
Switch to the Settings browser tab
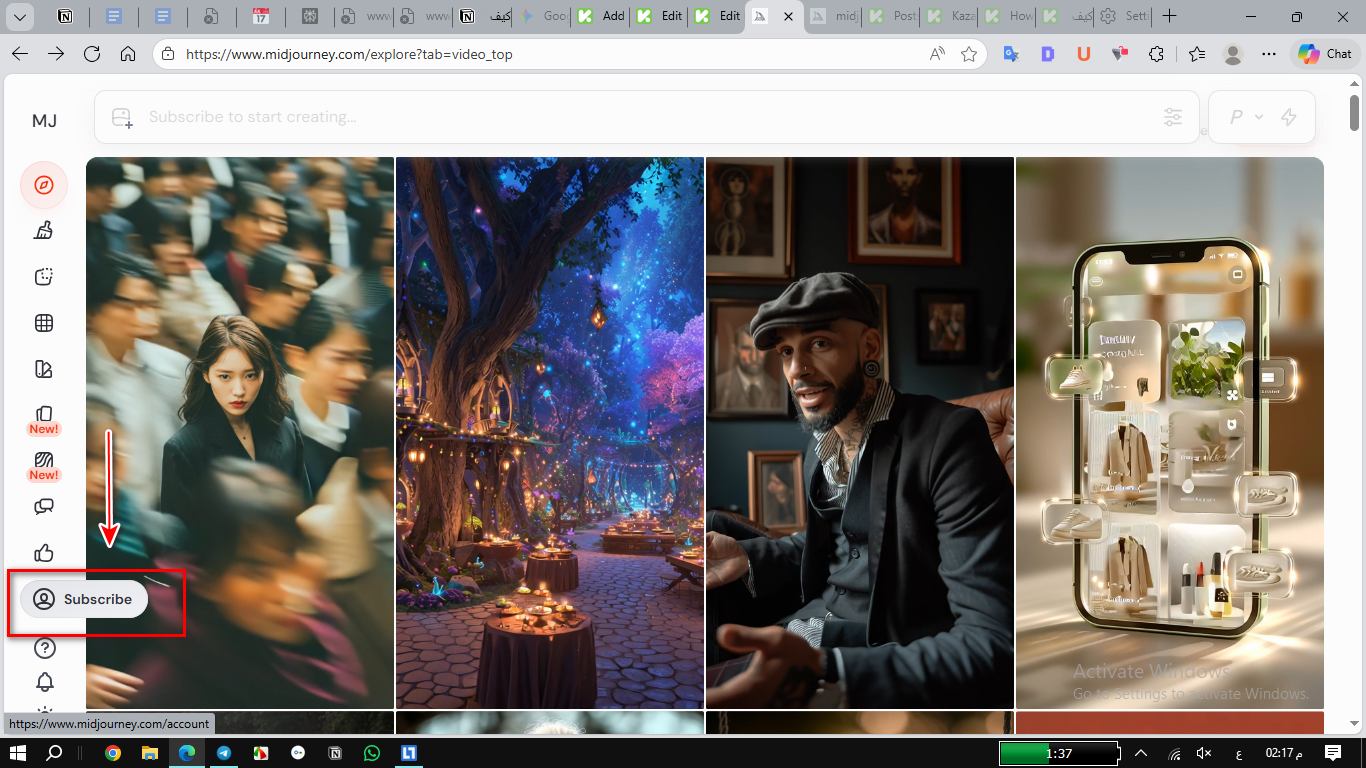1123,17
